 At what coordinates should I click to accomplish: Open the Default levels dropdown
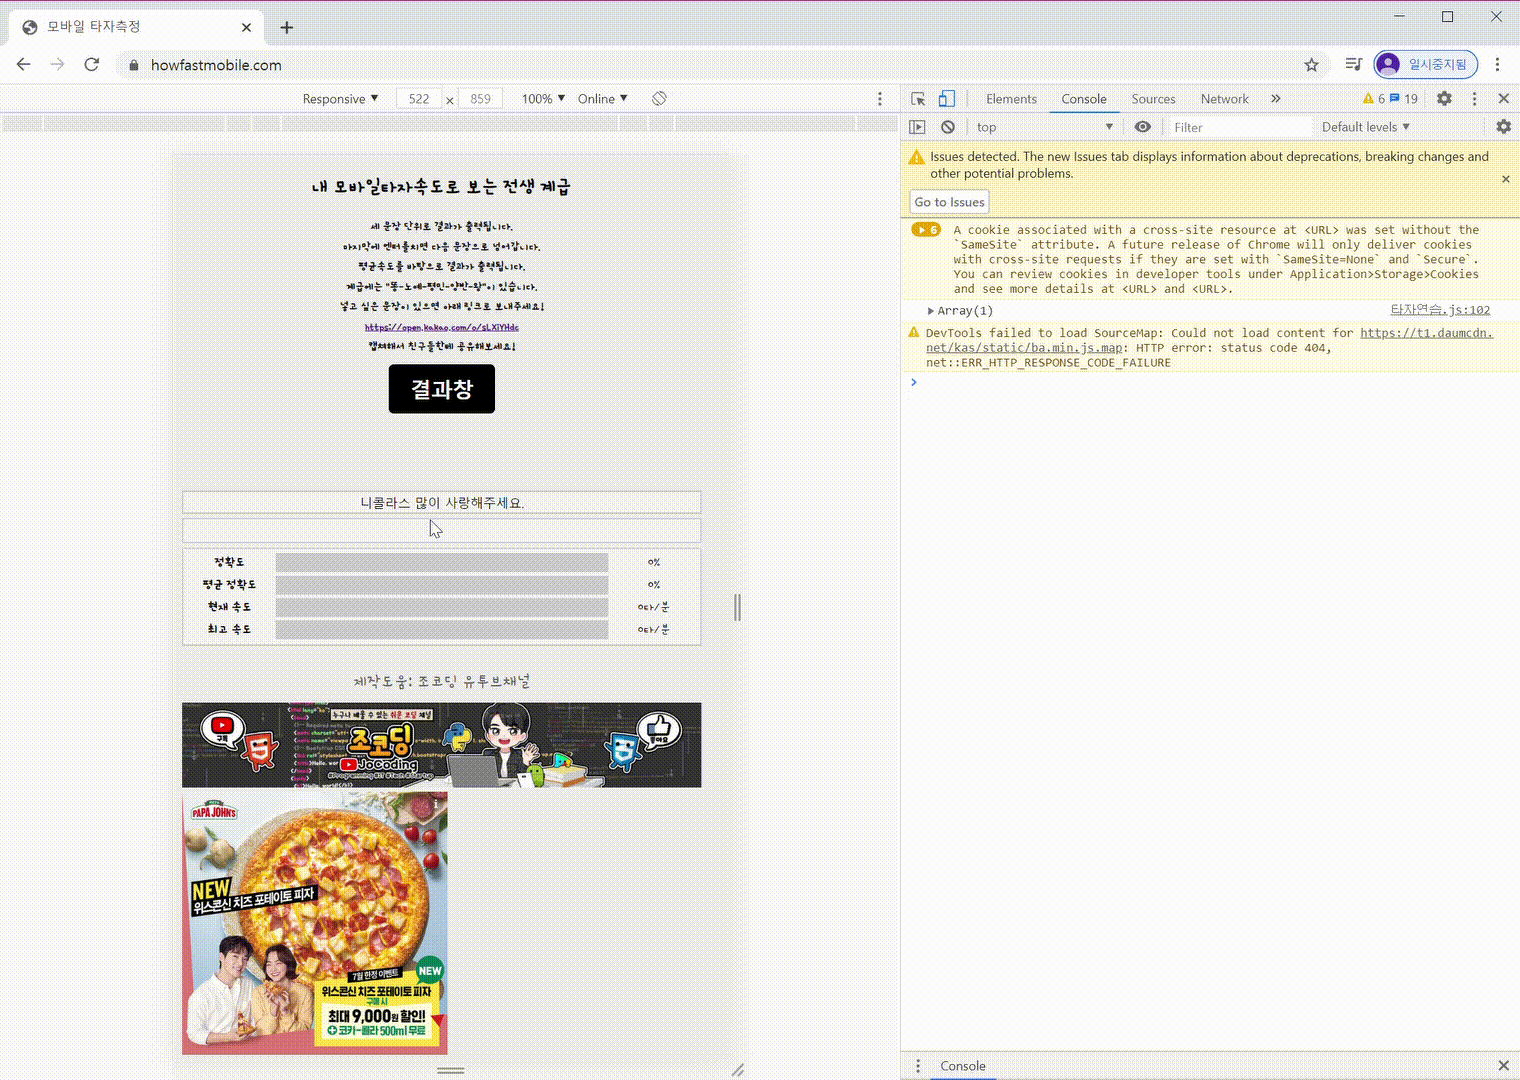[1365, 127]
